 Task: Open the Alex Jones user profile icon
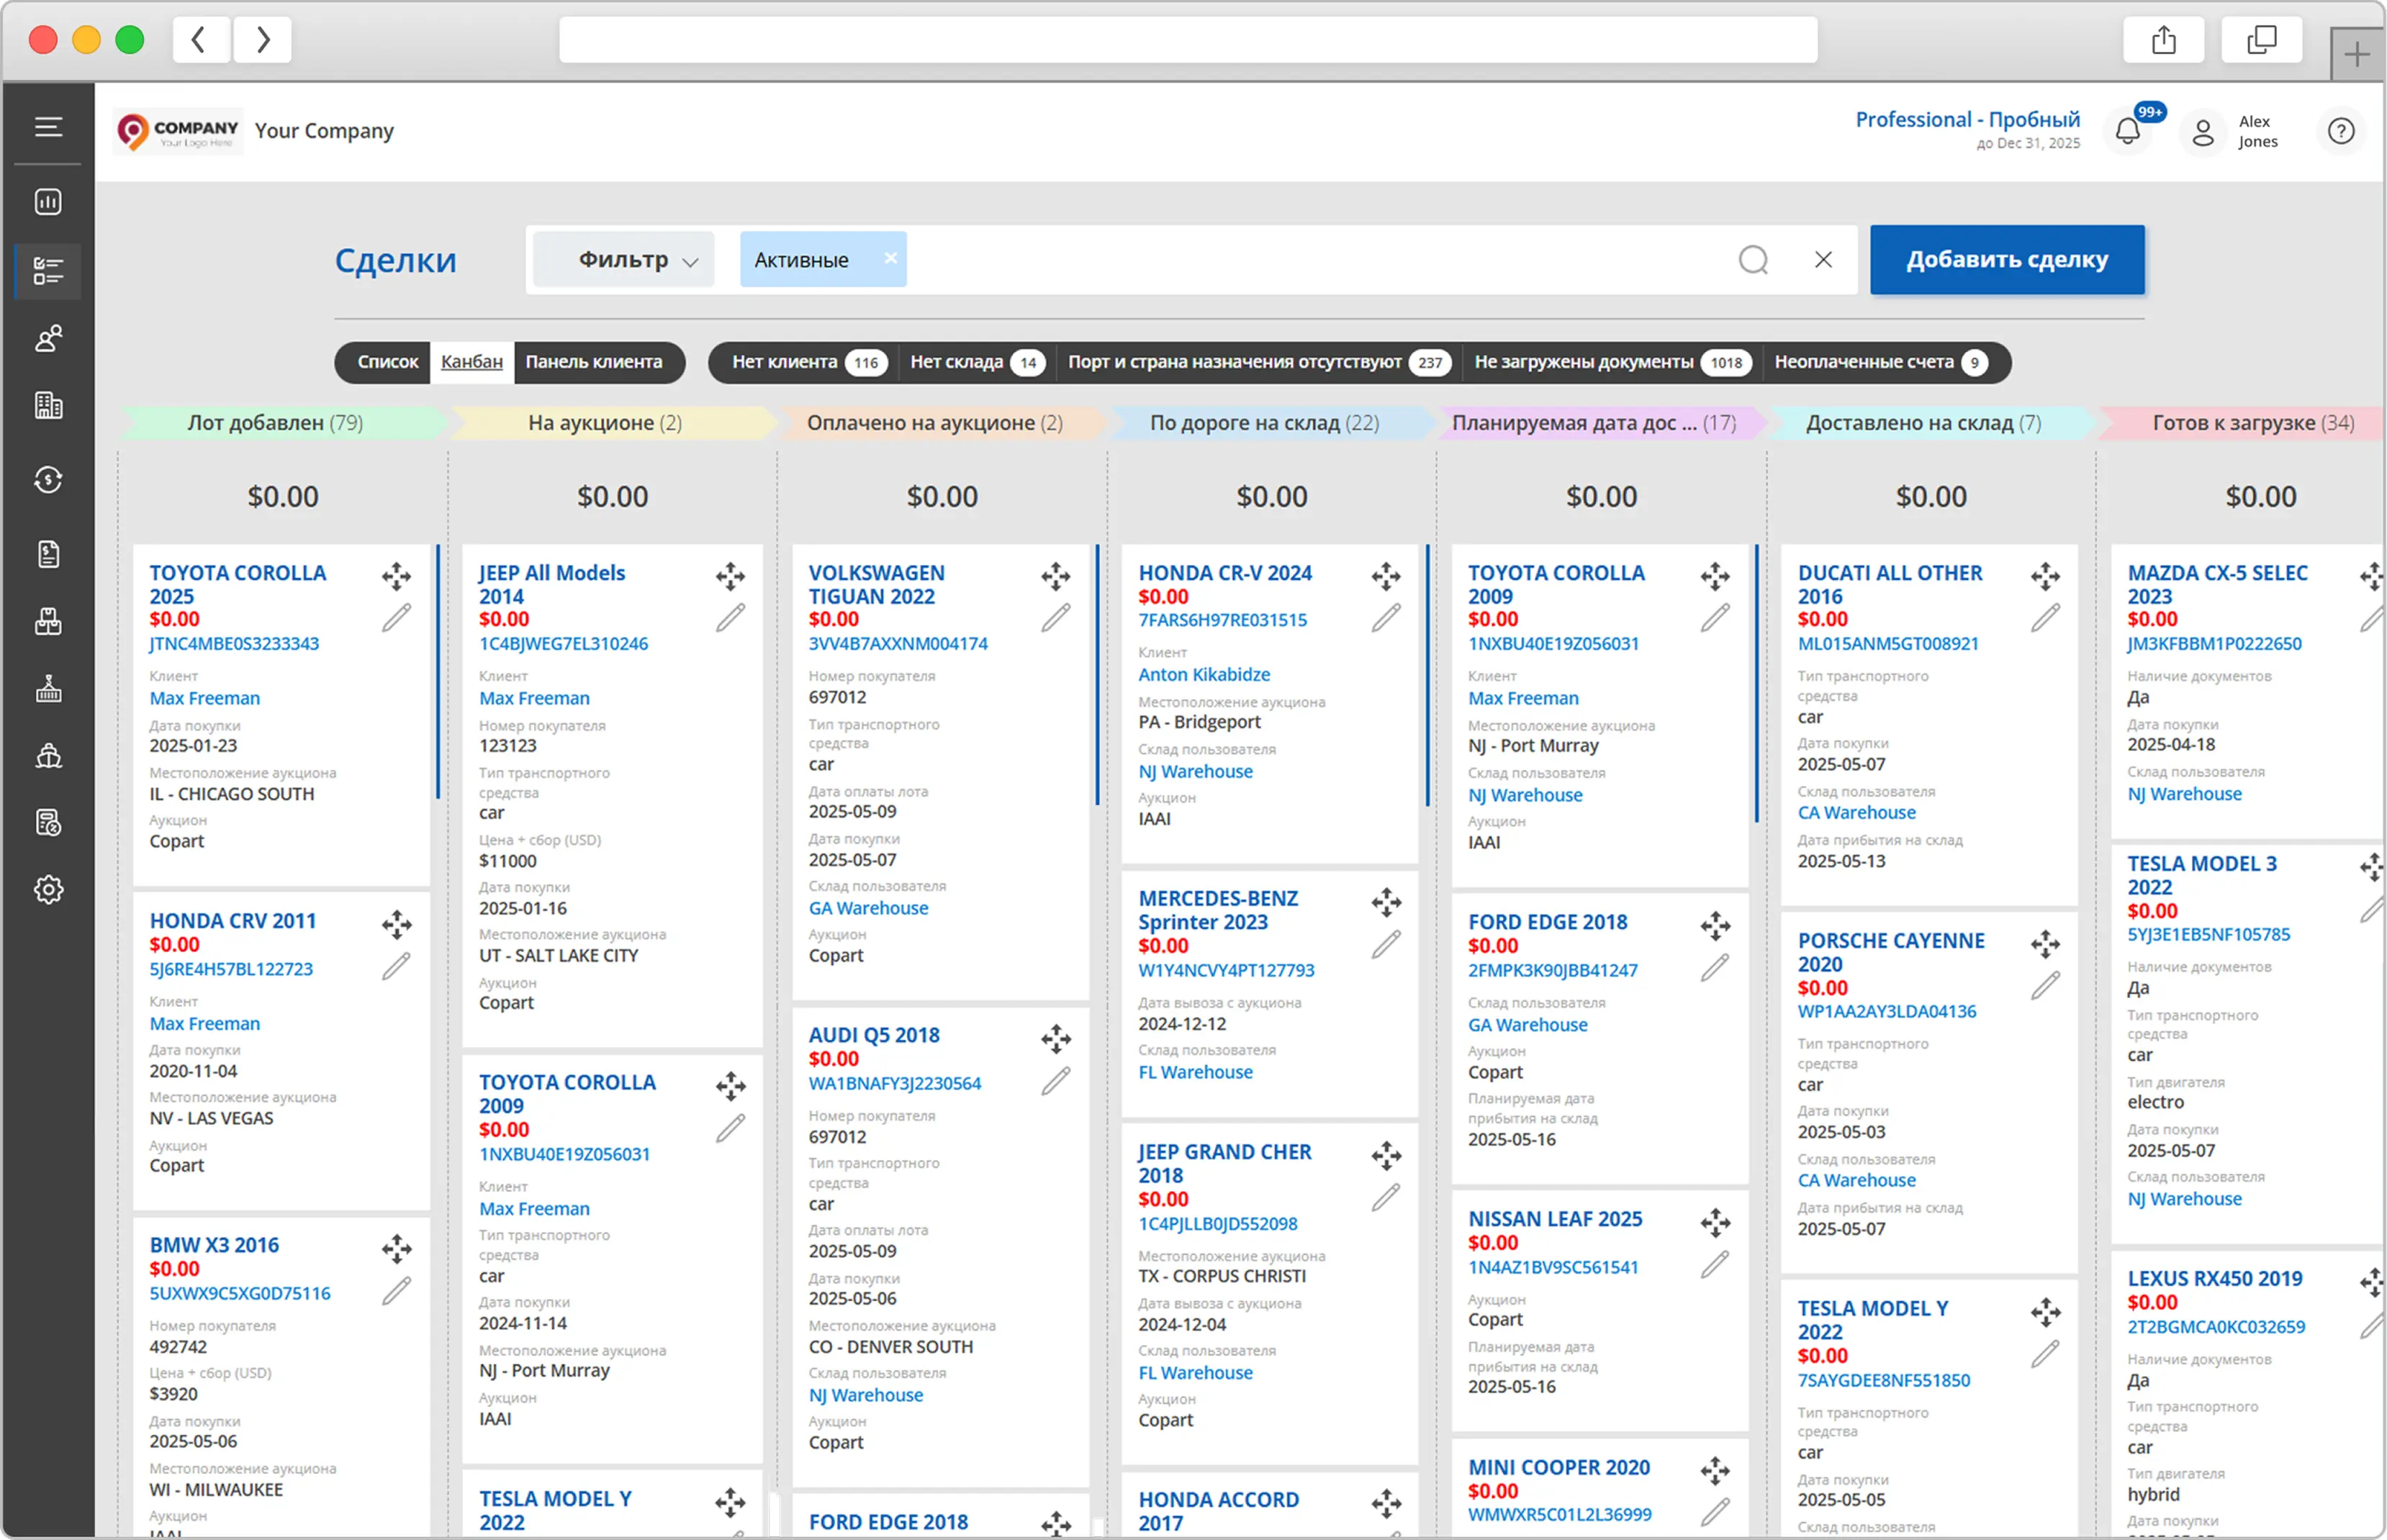click(x=2202, y=132)
